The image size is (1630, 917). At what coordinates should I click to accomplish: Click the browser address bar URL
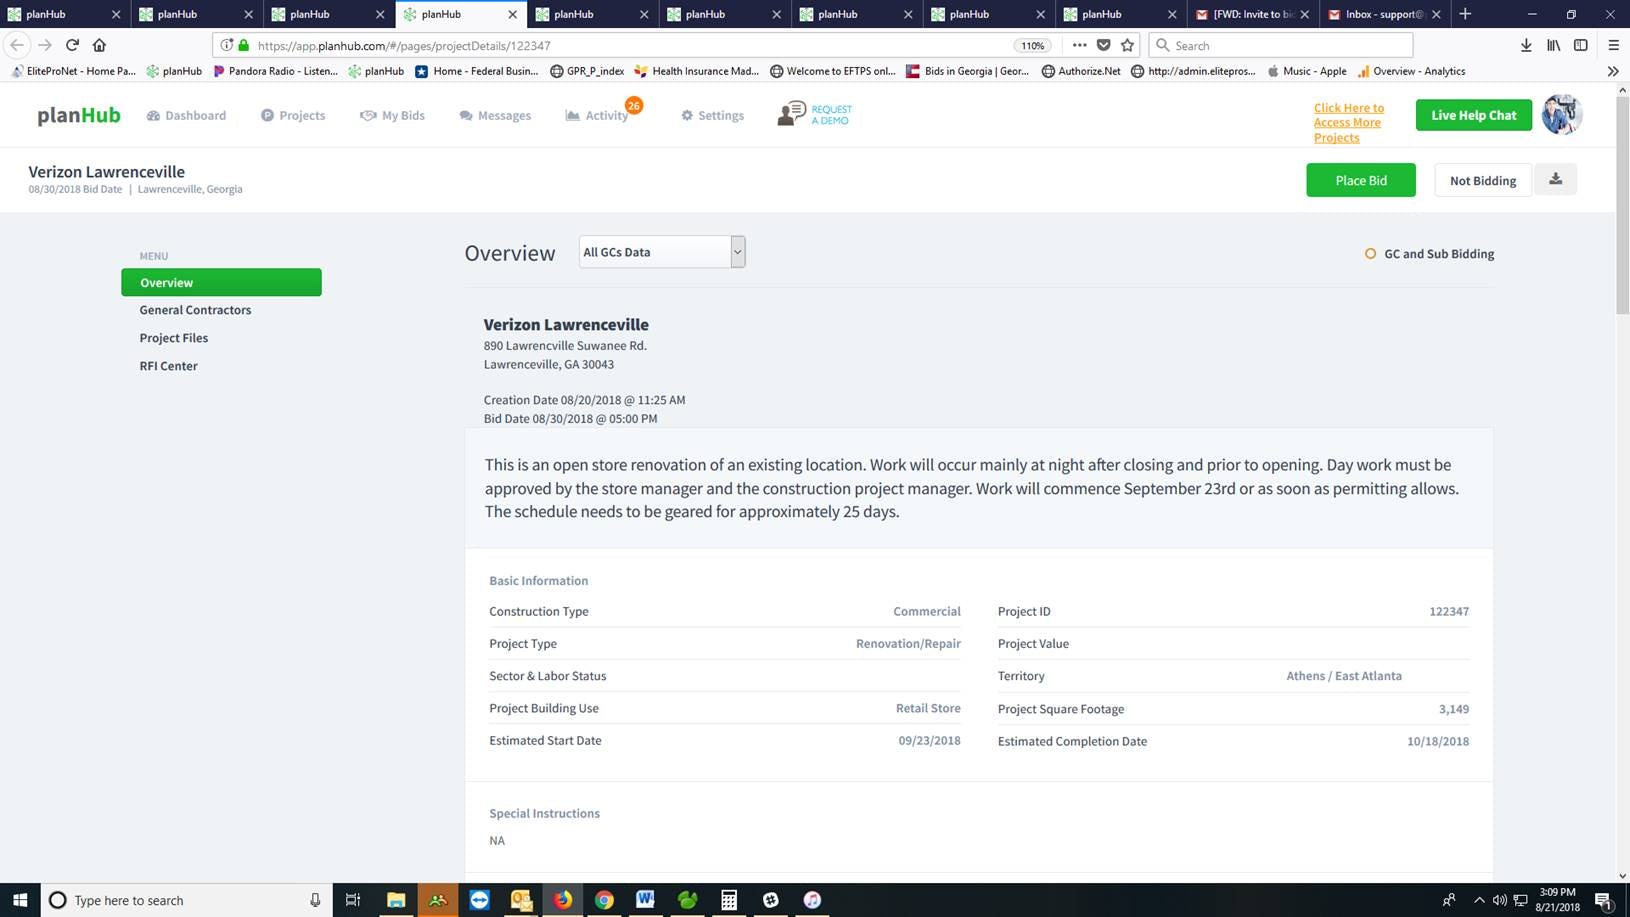(x=404, y=45)
